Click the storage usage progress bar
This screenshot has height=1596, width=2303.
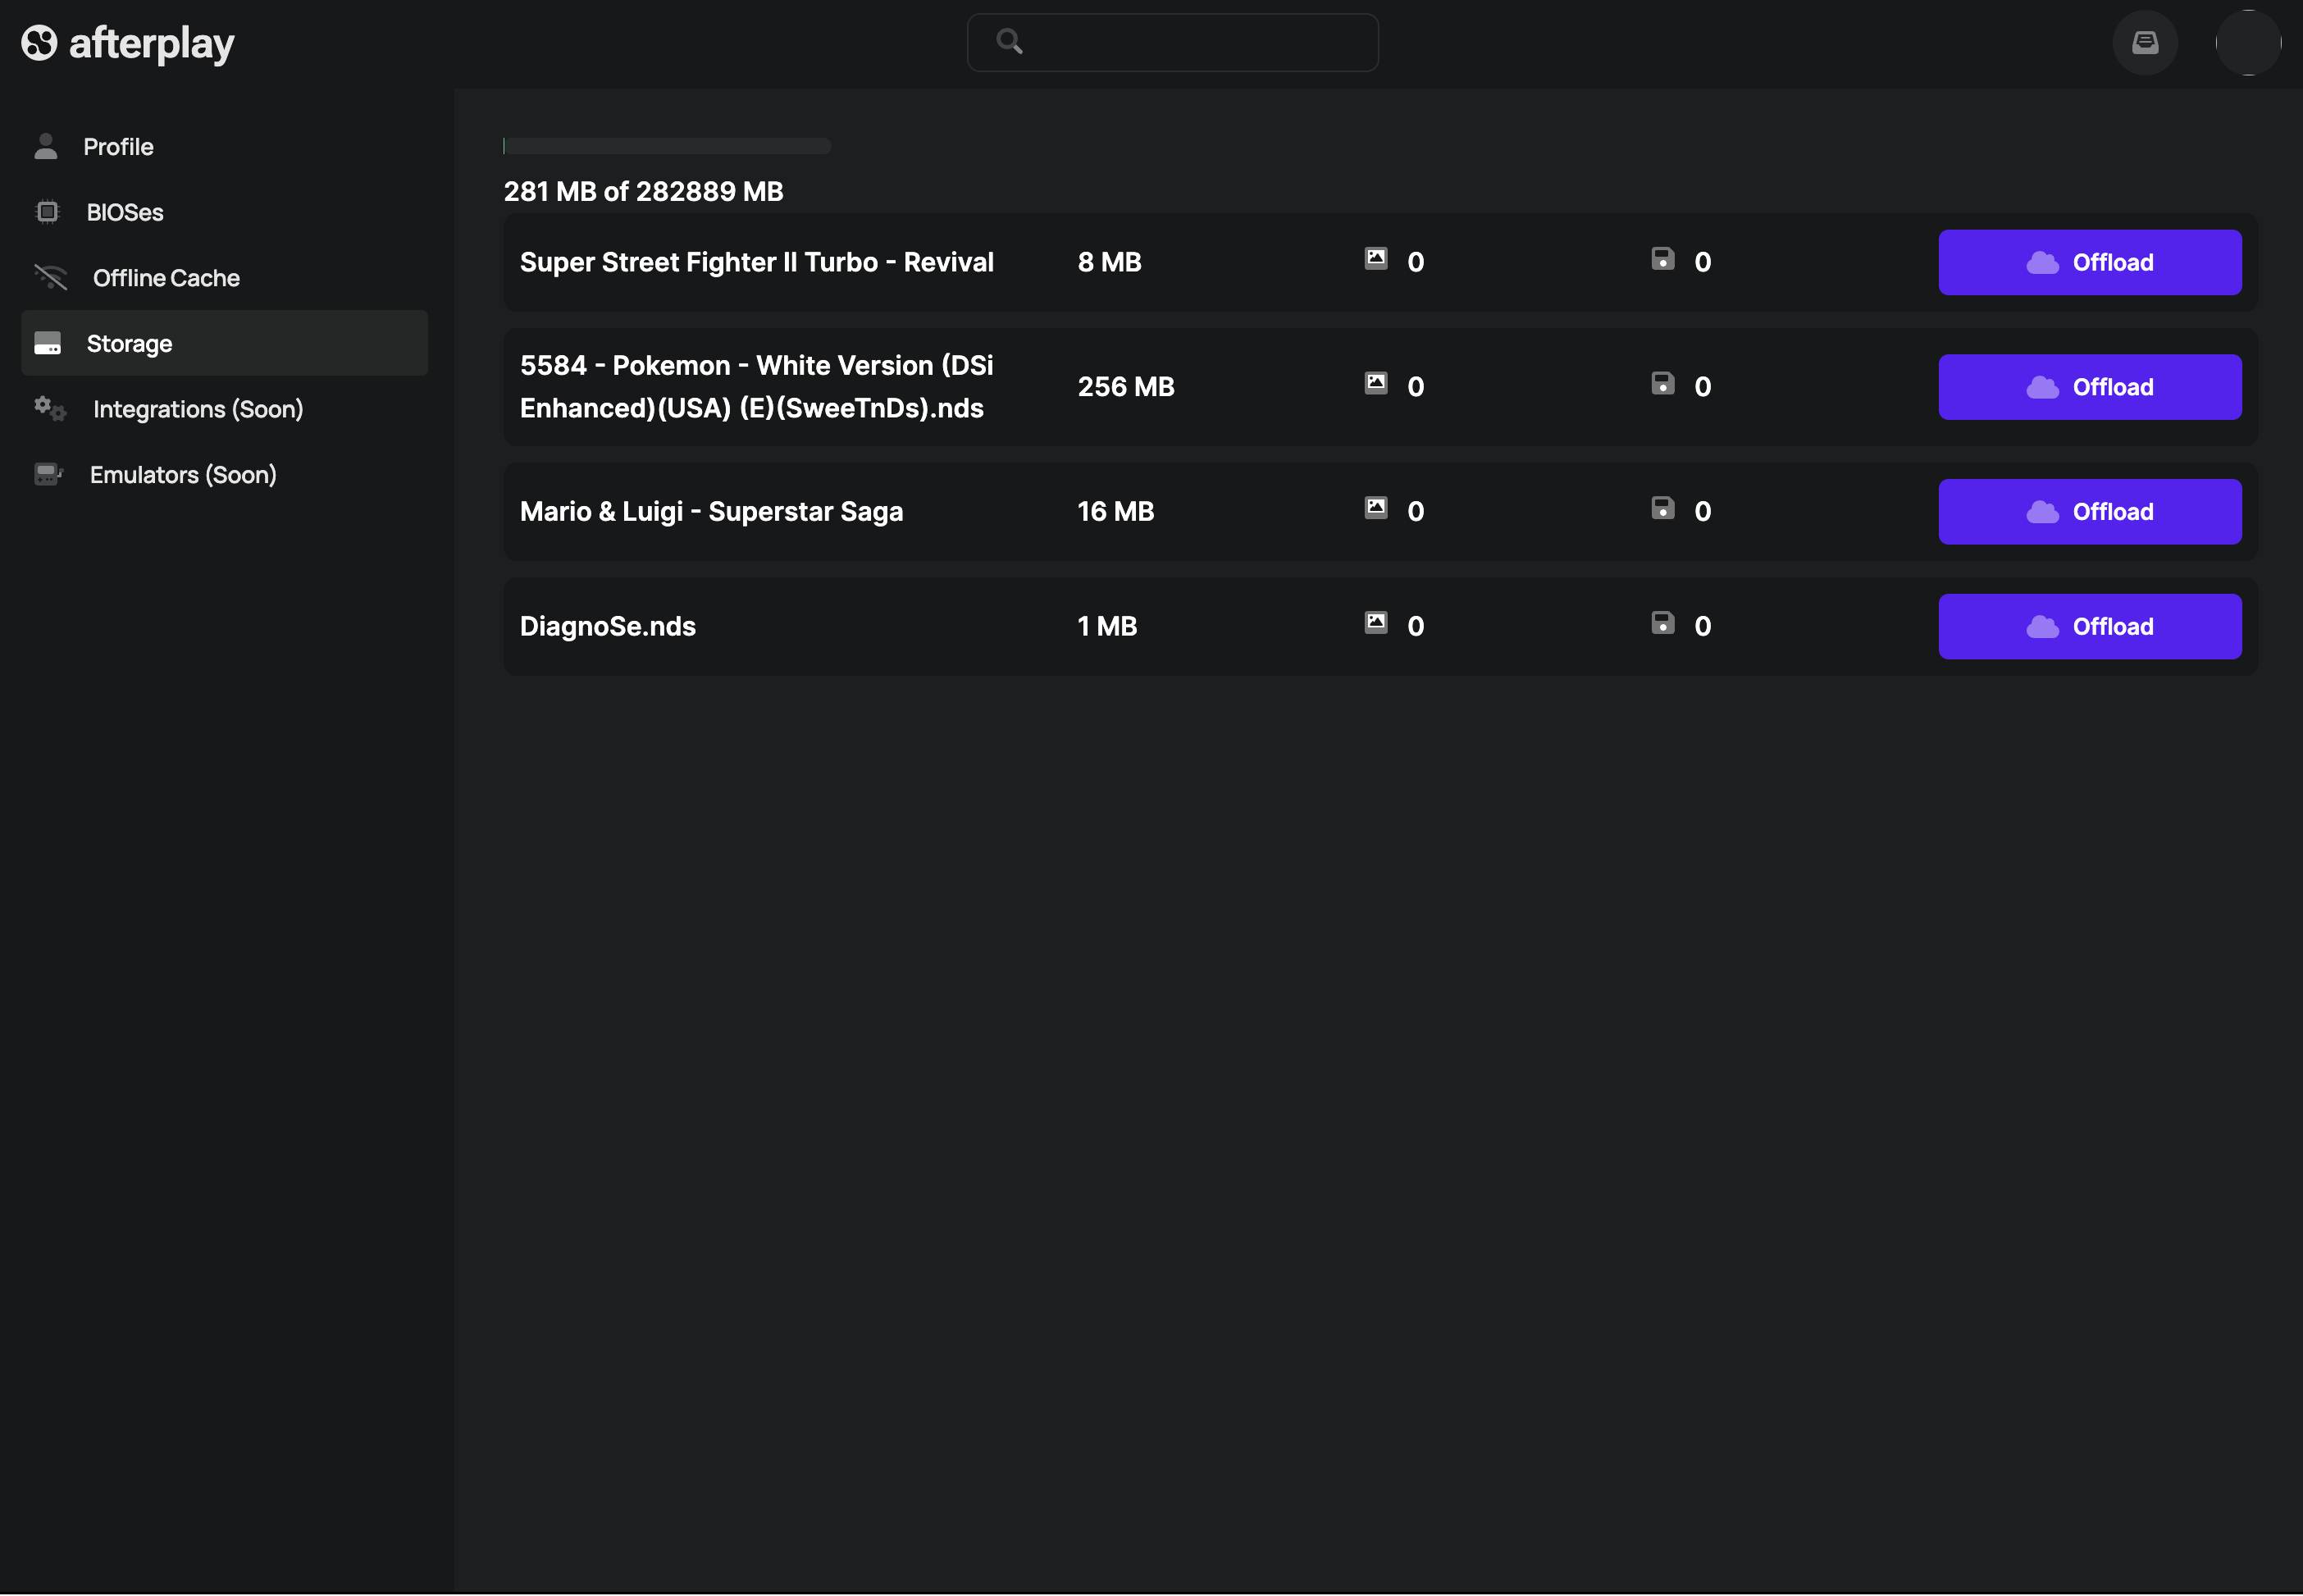tap(667, 147)
